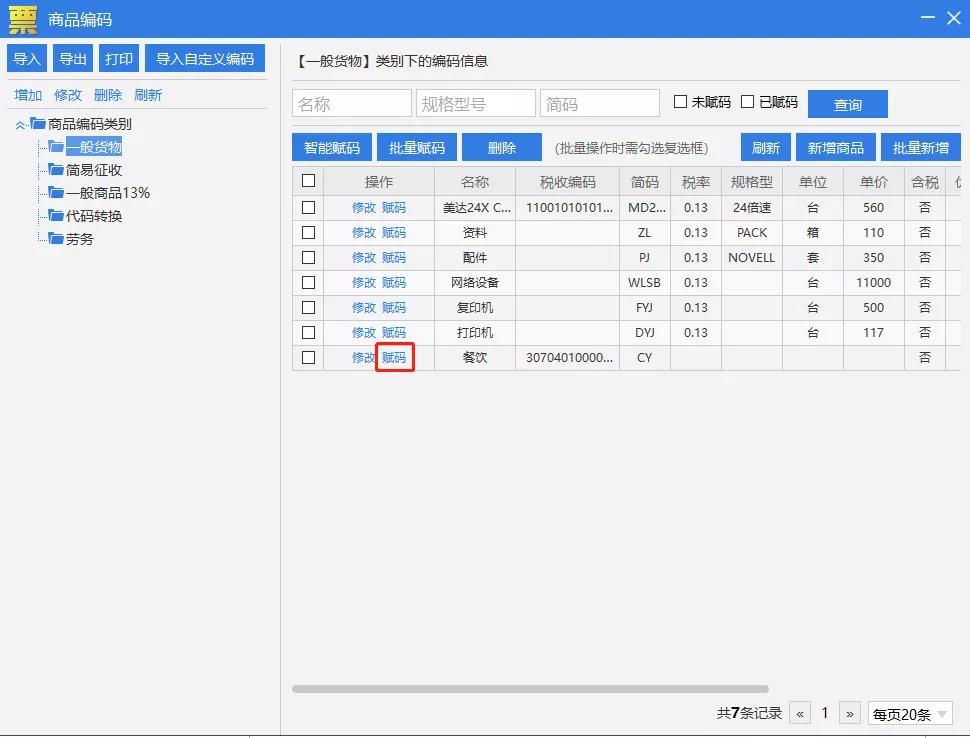Click the 30704010000 tax code cell
The width and height of the screenshot is (970, 738).
pos(569,358)
